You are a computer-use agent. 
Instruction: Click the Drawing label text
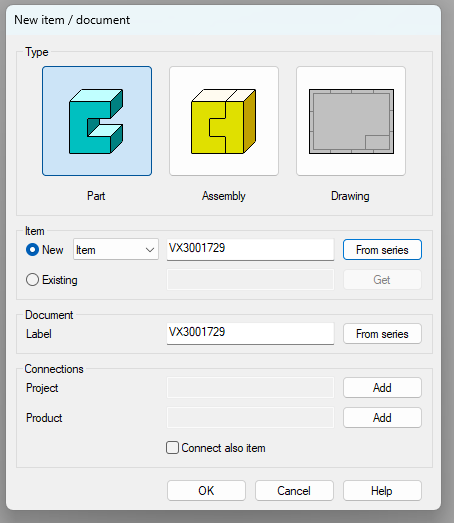pyautogui.click(x=350, y=196)
